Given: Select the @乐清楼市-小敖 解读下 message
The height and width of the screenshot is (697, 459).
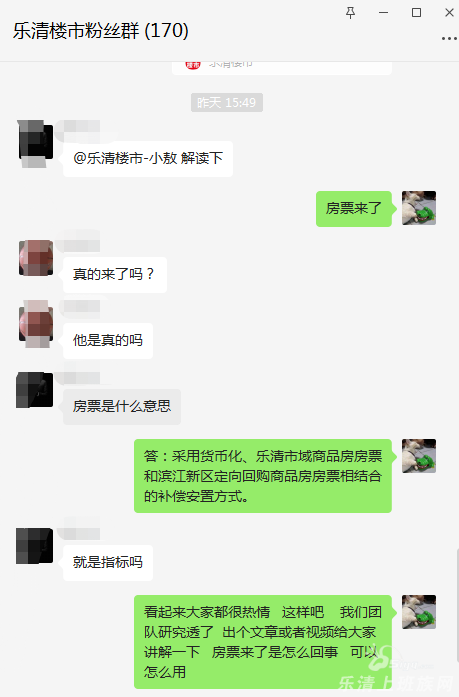Looking at the screenshot, I should pos(148,159).
